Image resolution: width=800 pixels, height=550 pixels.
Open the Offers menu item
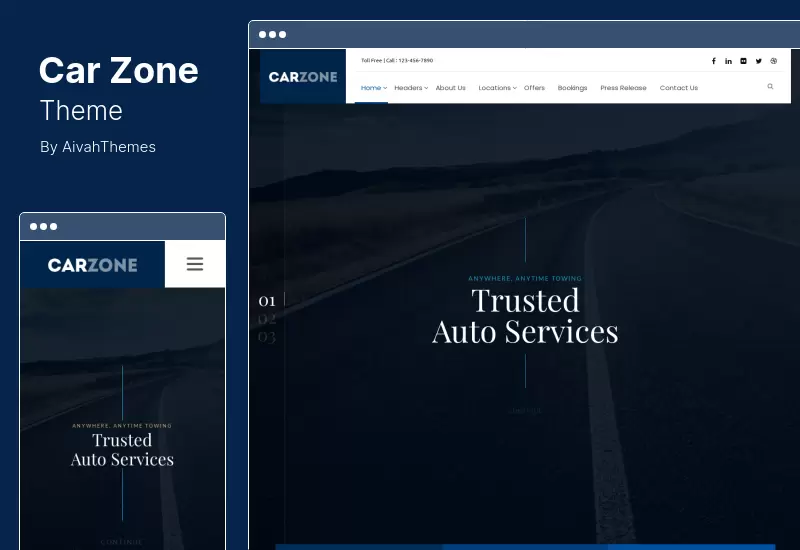[534, 88]
